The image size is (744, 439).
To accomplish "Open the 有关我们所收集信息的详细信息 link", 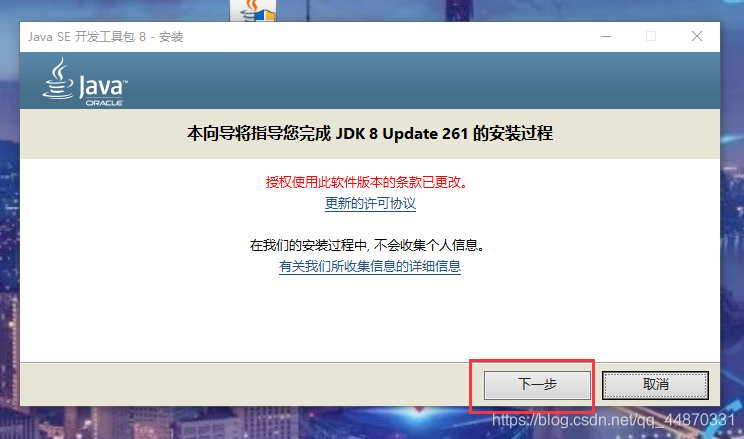I will coord(370,266).
